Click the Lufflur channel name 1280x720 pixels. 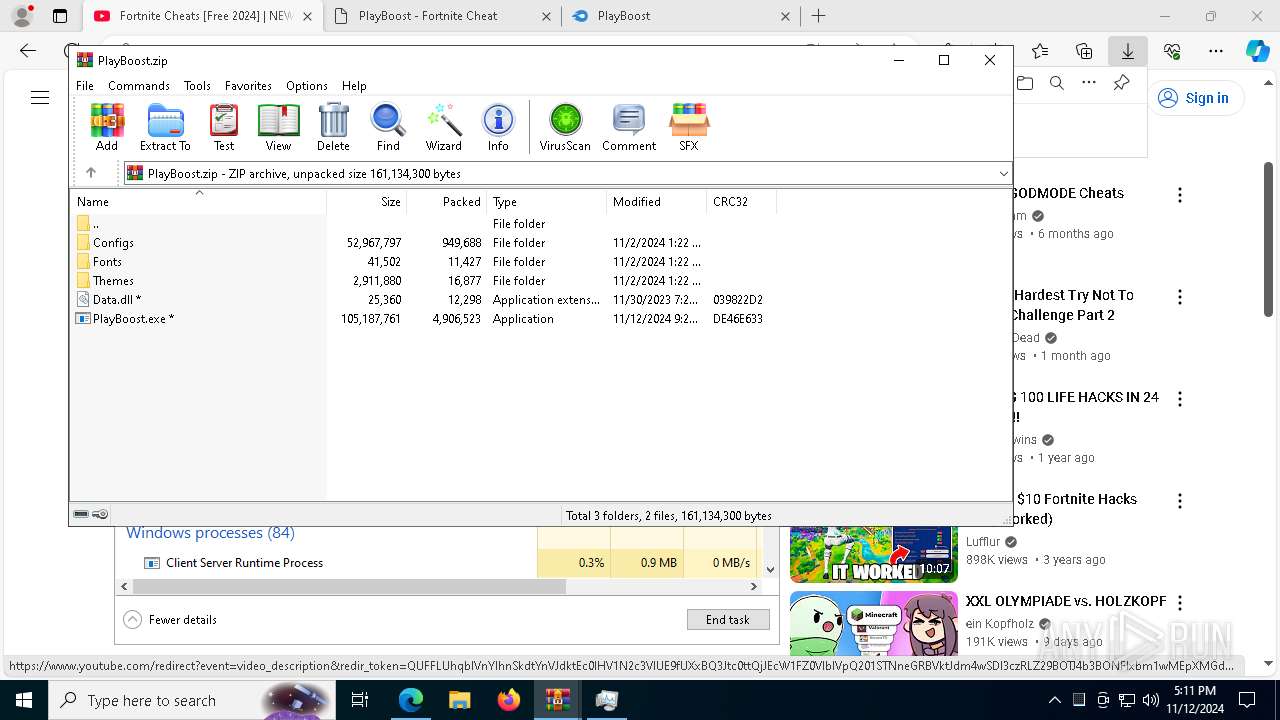(985, 542)
